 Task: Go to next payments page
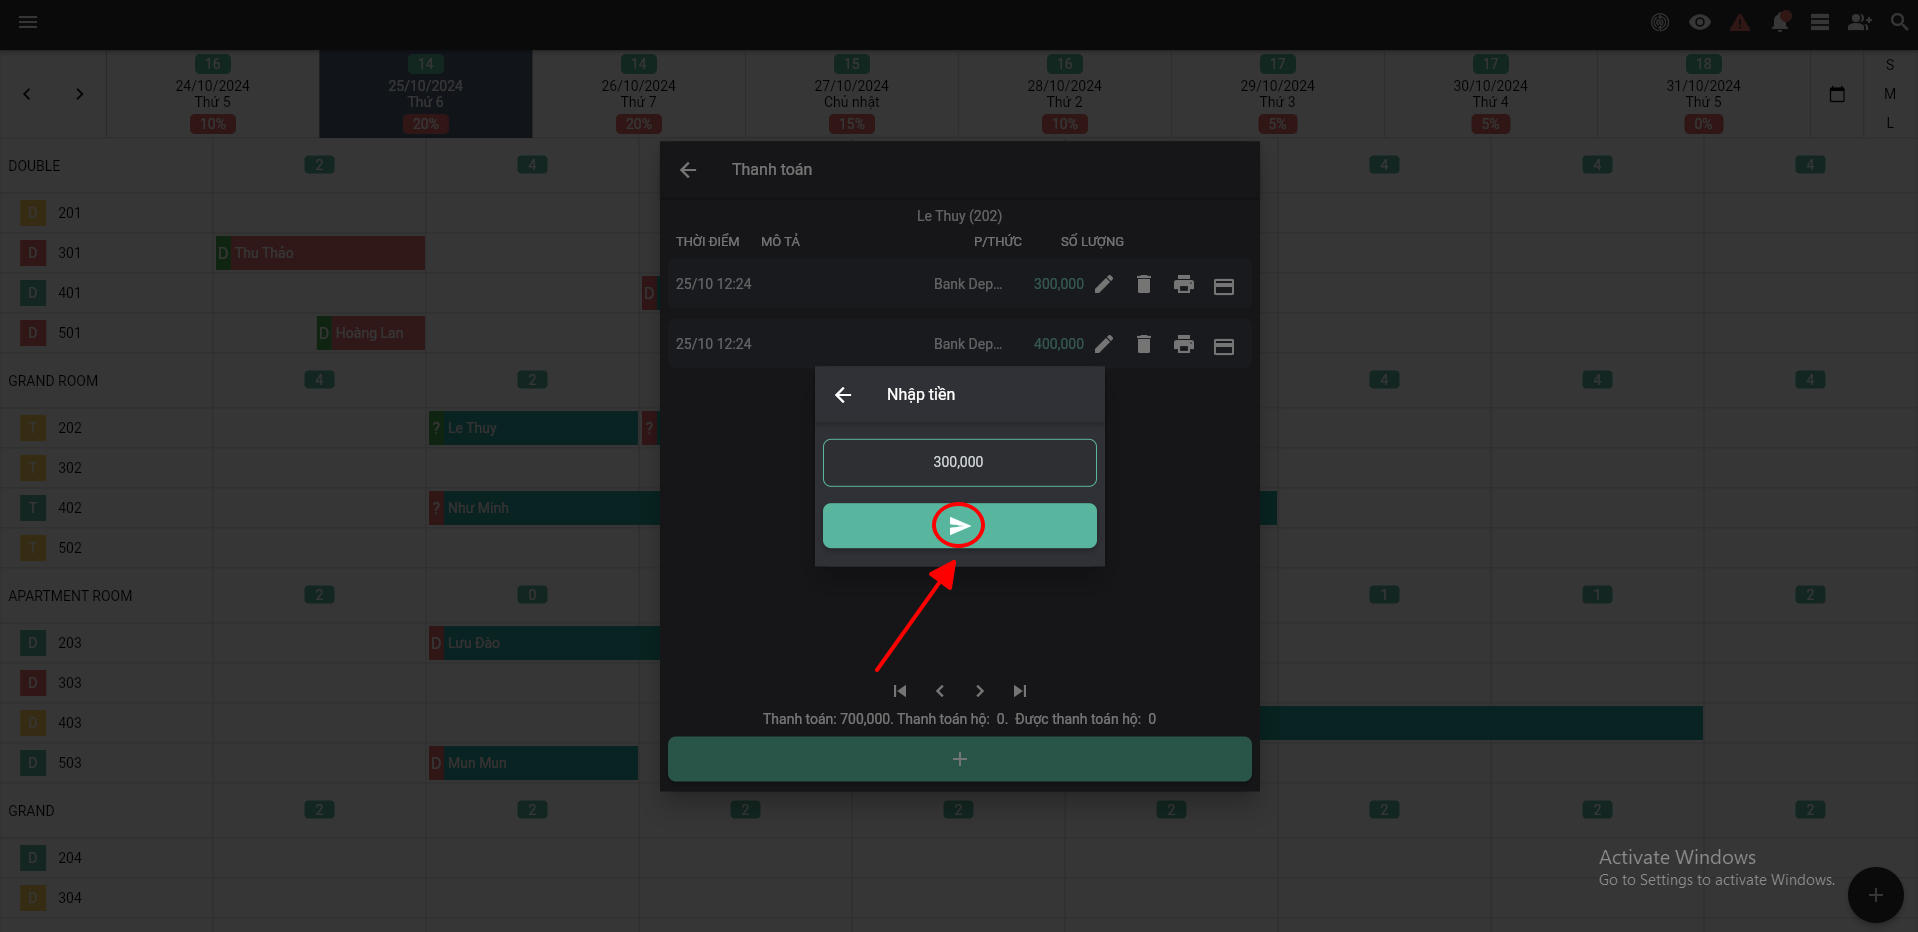point(980,691)
